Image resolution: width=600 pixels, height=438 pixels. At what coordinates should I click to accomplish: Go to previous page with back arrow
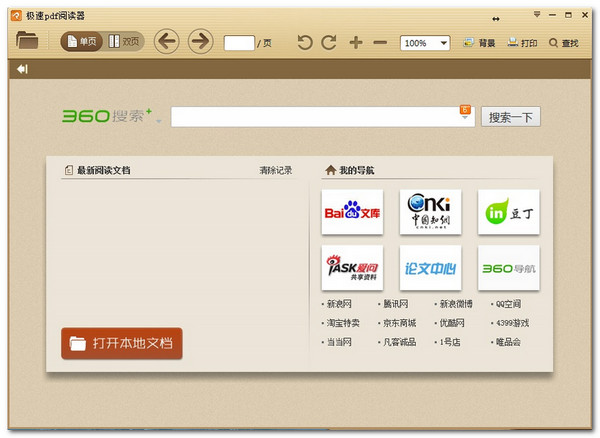pos(166,42)
